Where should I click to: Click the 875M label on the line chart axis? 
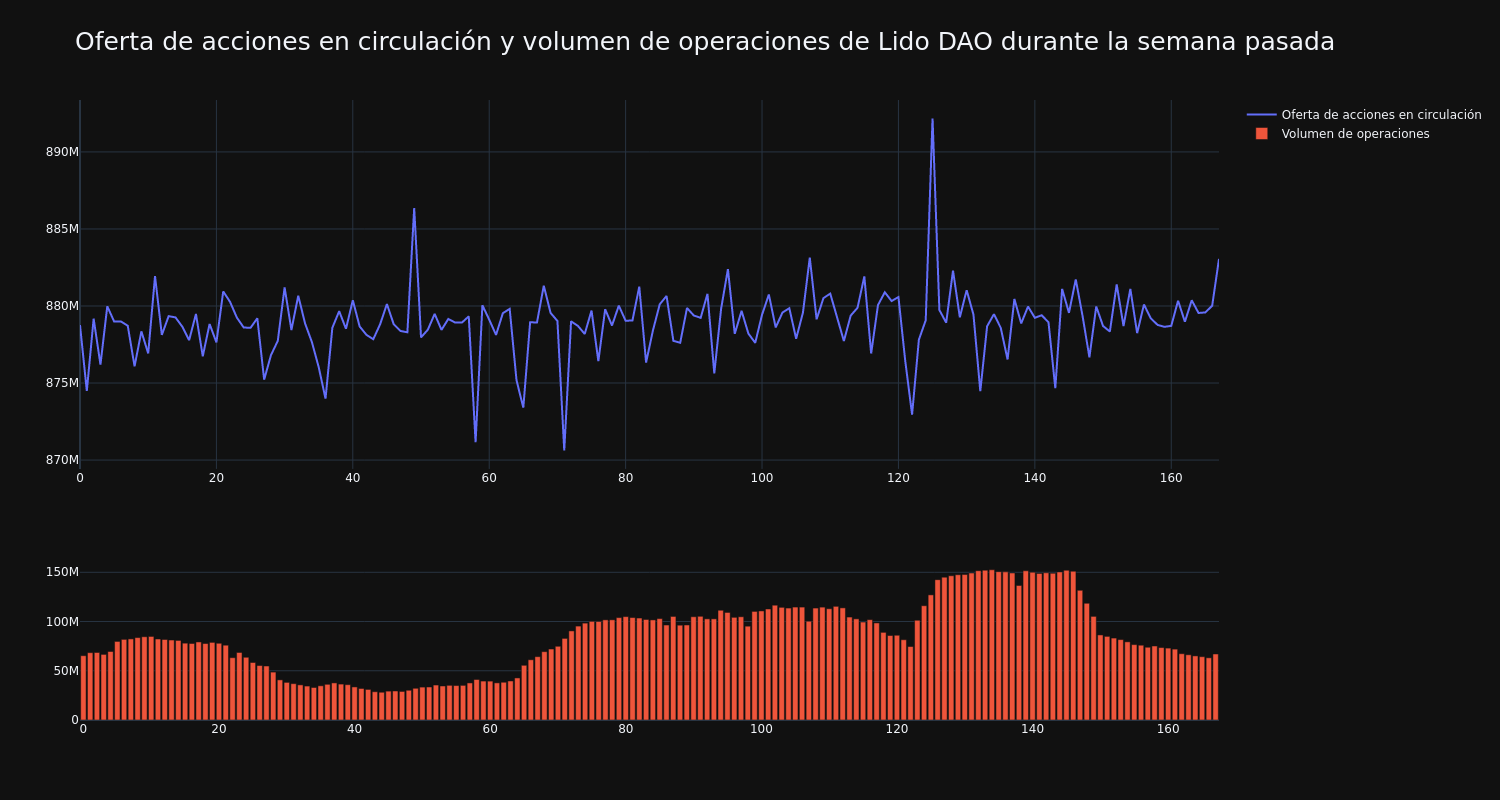(62, 383)
